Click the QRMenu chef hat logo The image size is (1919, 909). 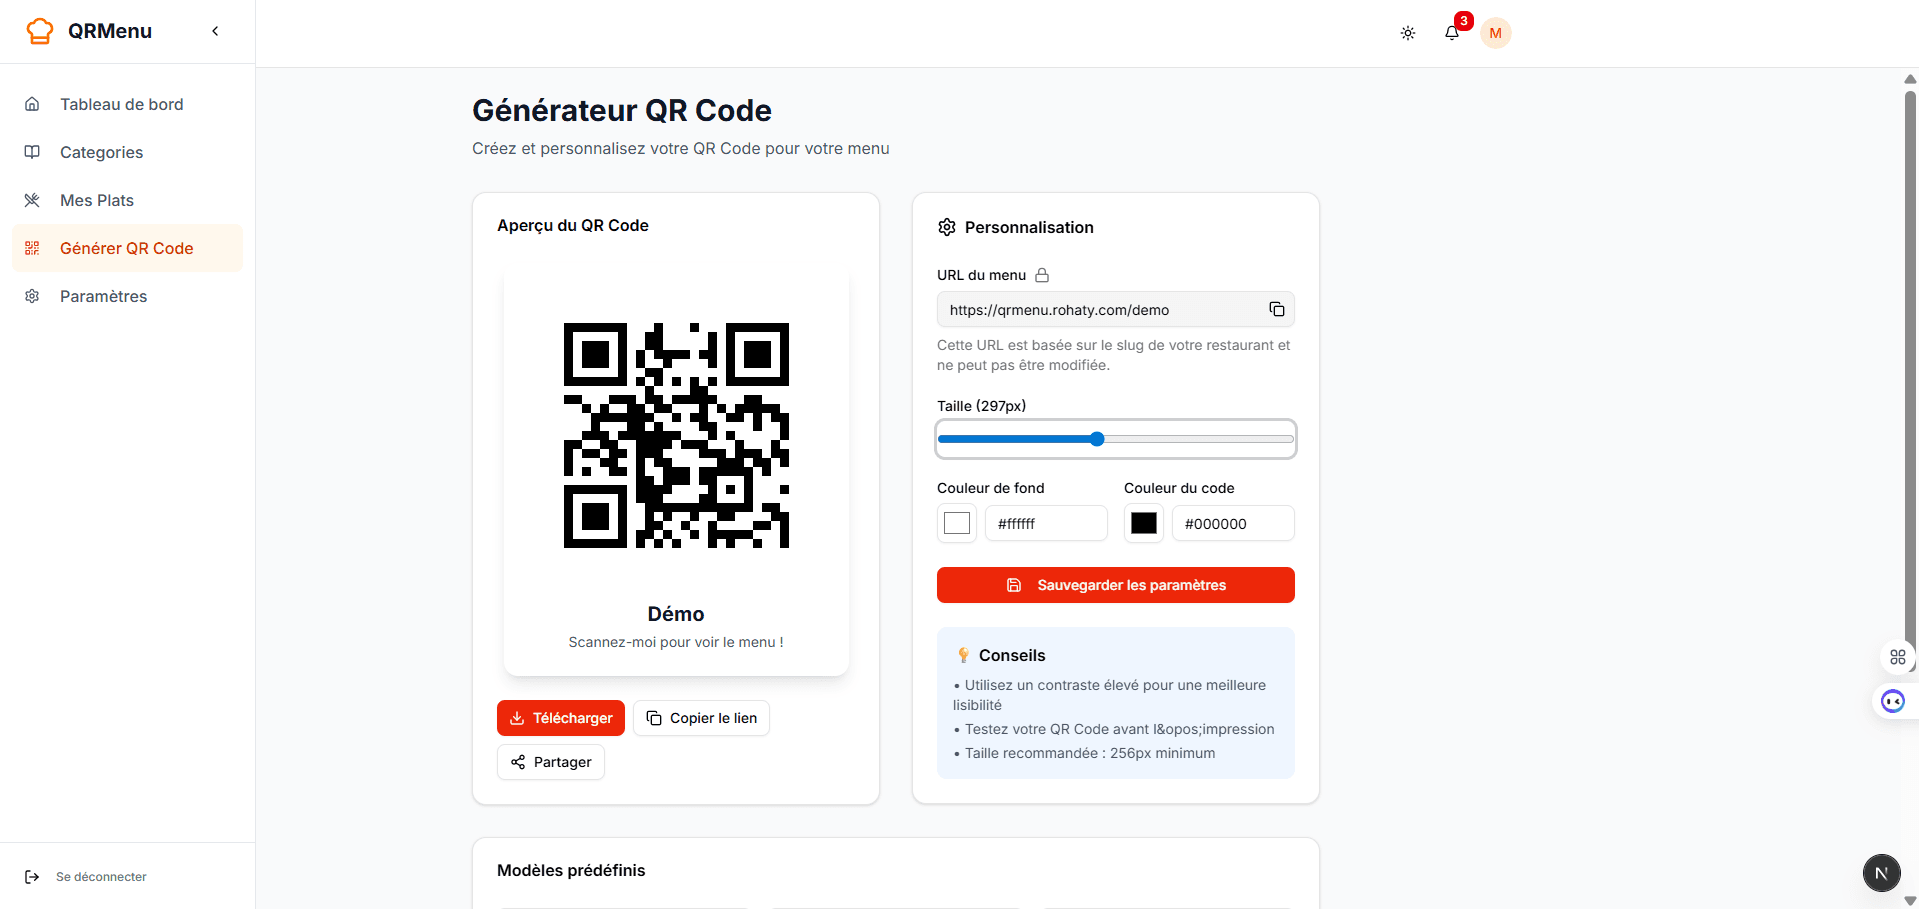pyautogui.click(x=39, y=30)
